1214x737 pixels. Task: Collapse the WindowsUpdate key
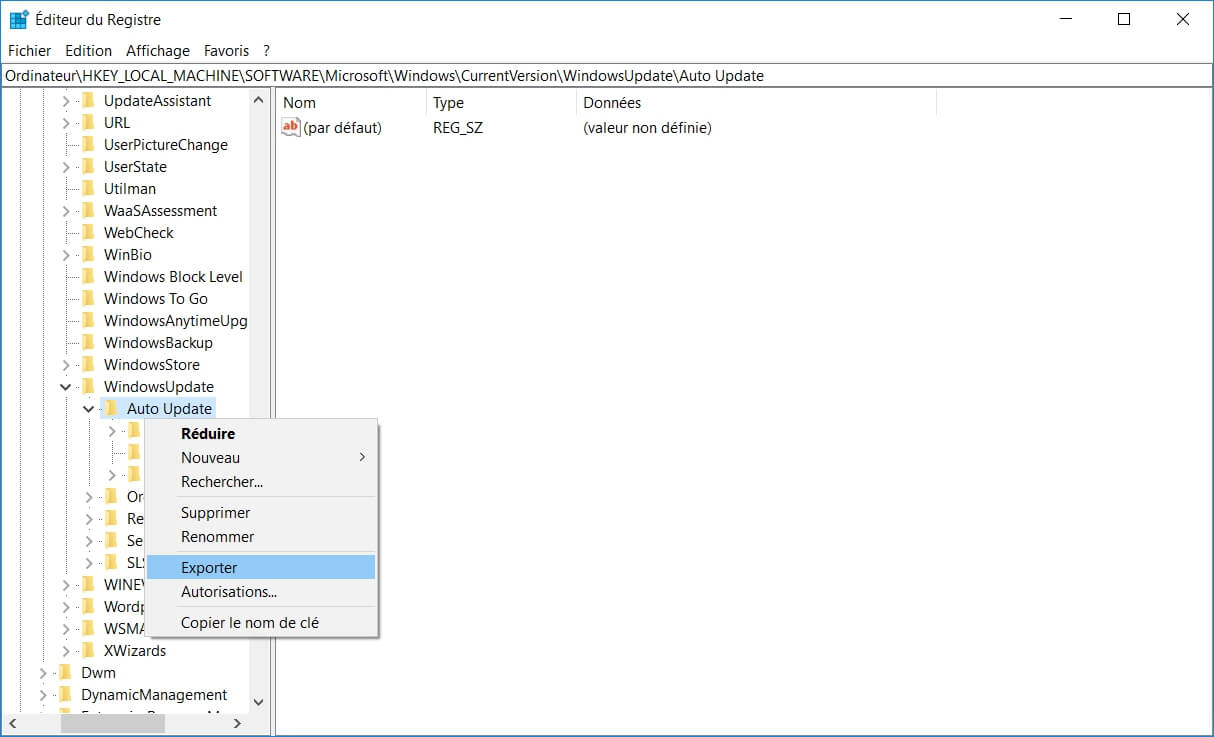[x=66, y=386]
